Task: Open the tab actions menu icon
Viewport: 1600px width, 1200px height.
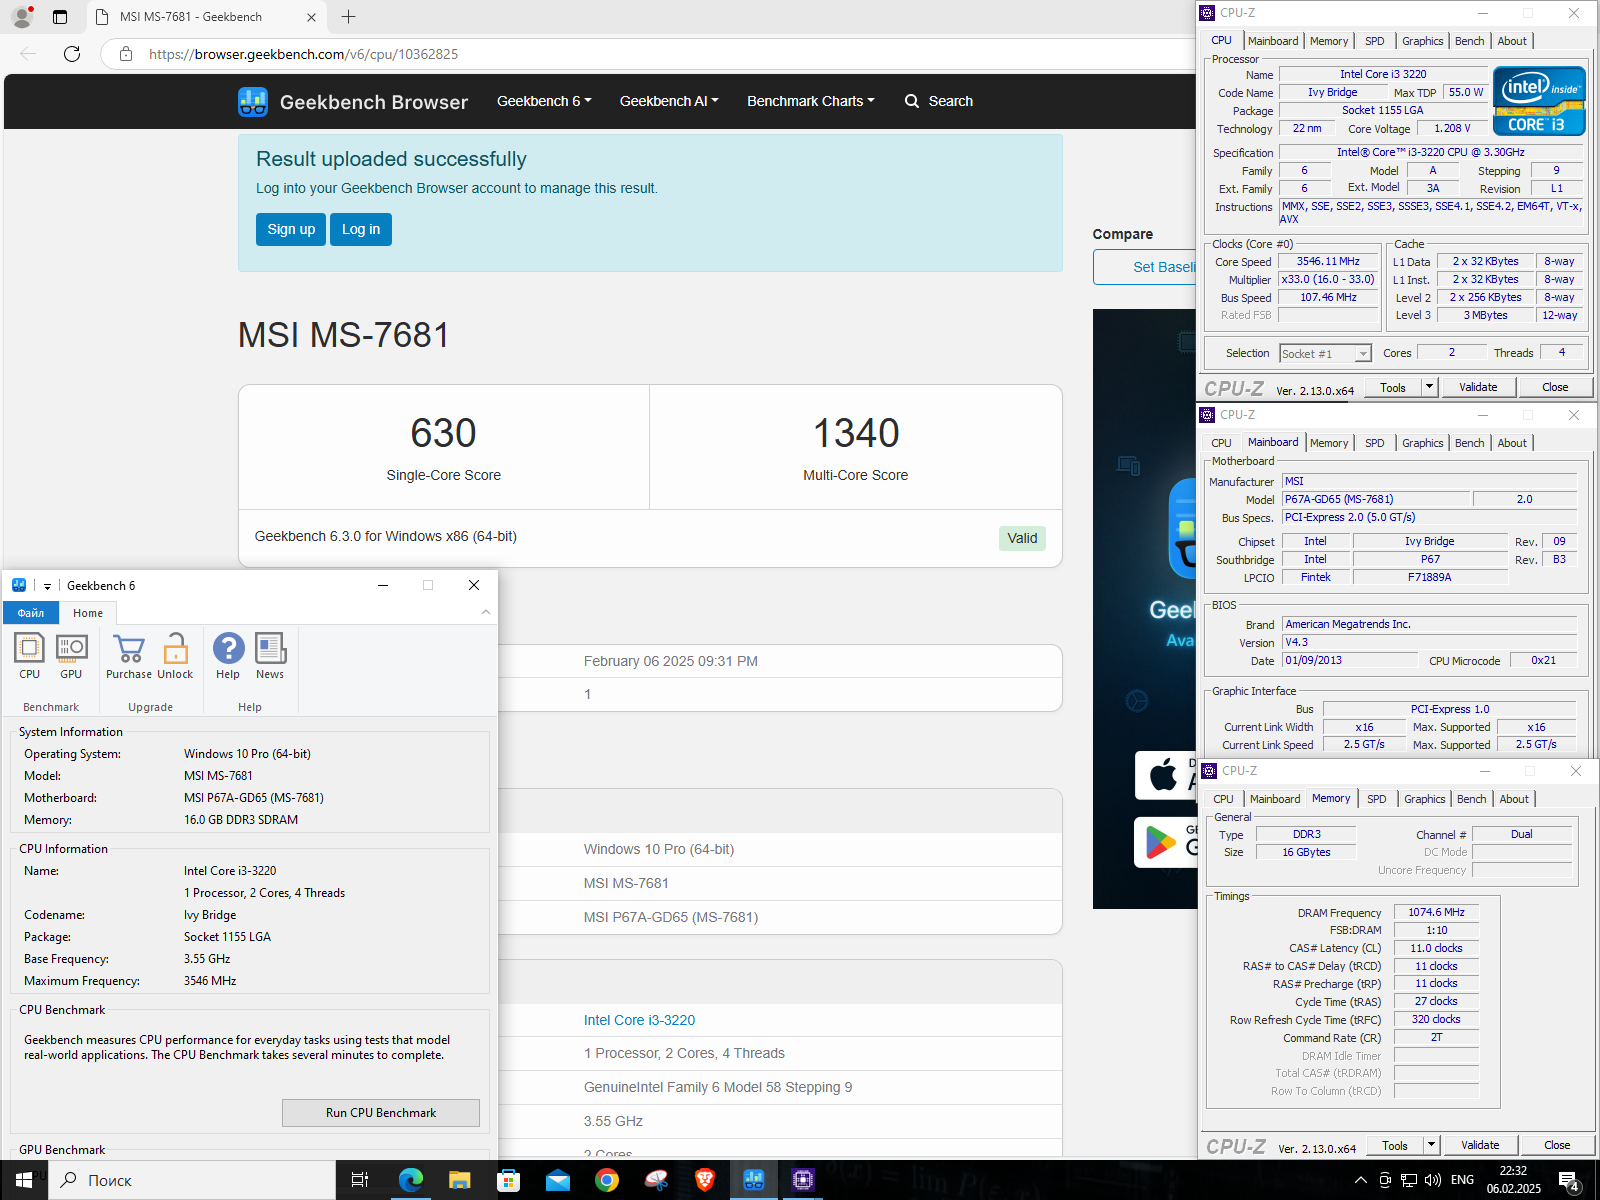Action: (x=60, y=17)
